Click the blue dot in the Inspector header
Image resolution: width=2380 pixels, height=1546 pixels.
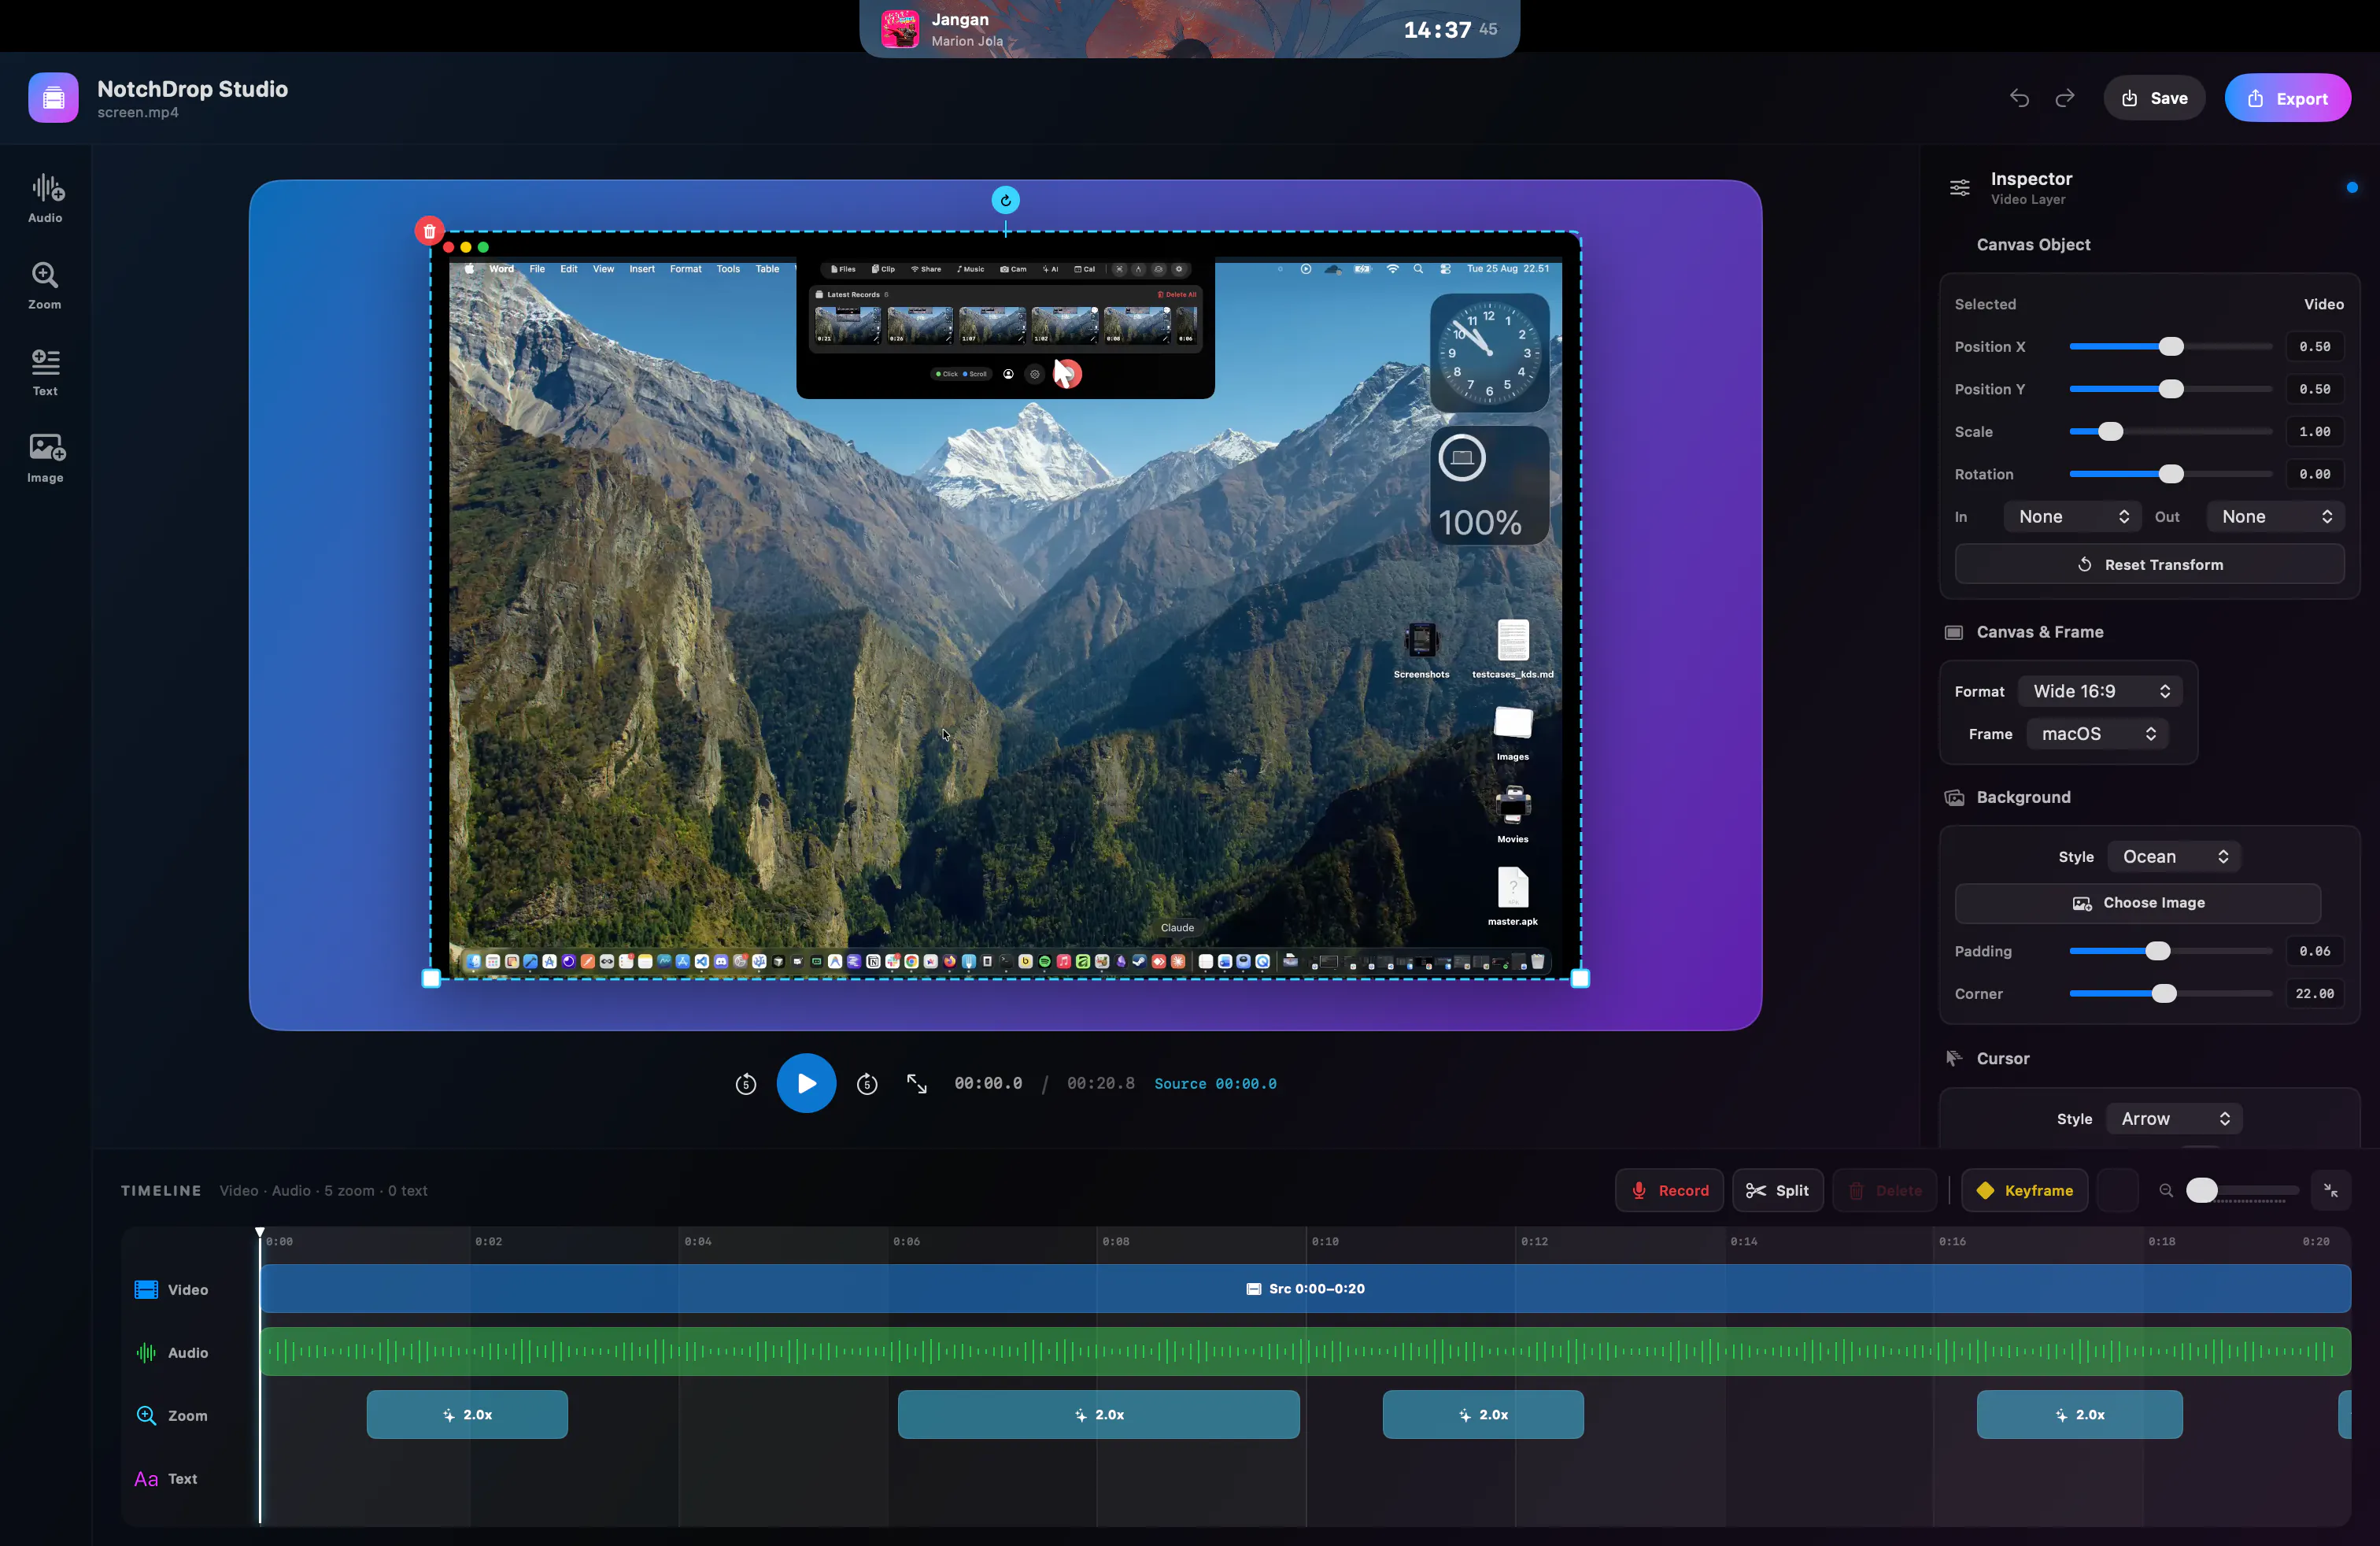tap(2352, 187)
